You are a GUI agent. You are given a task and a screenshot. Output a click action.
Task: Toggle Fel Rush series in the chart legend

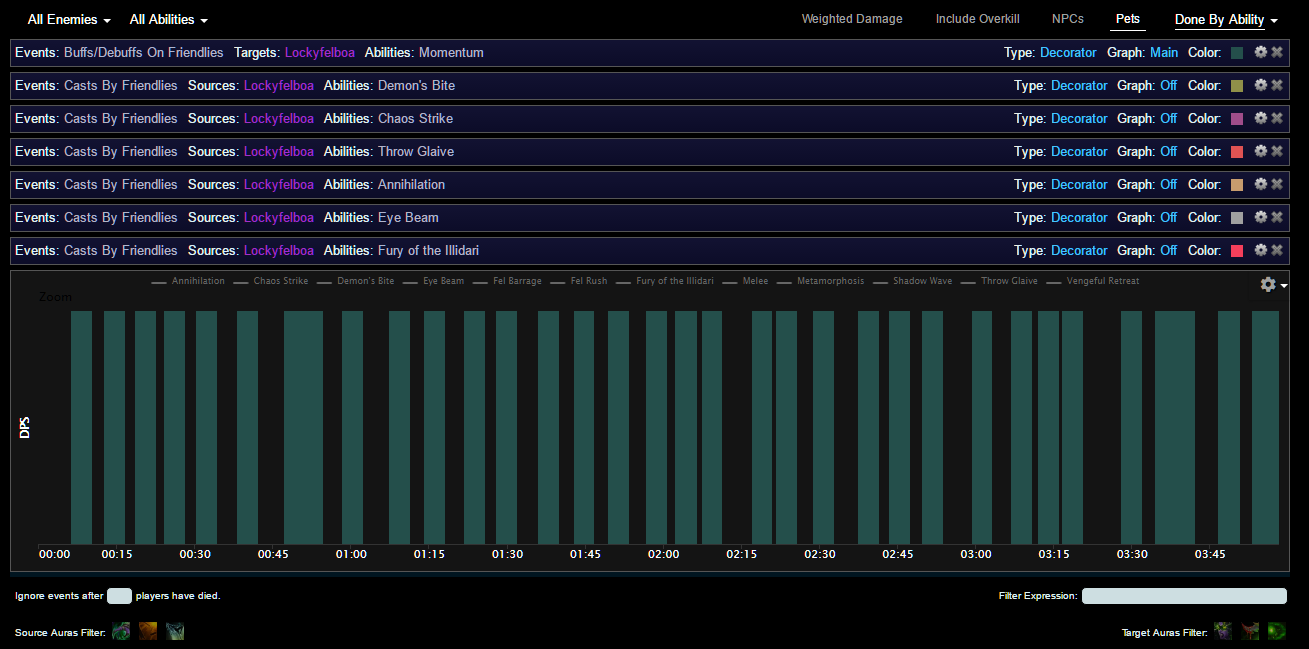tap(579, 281)
